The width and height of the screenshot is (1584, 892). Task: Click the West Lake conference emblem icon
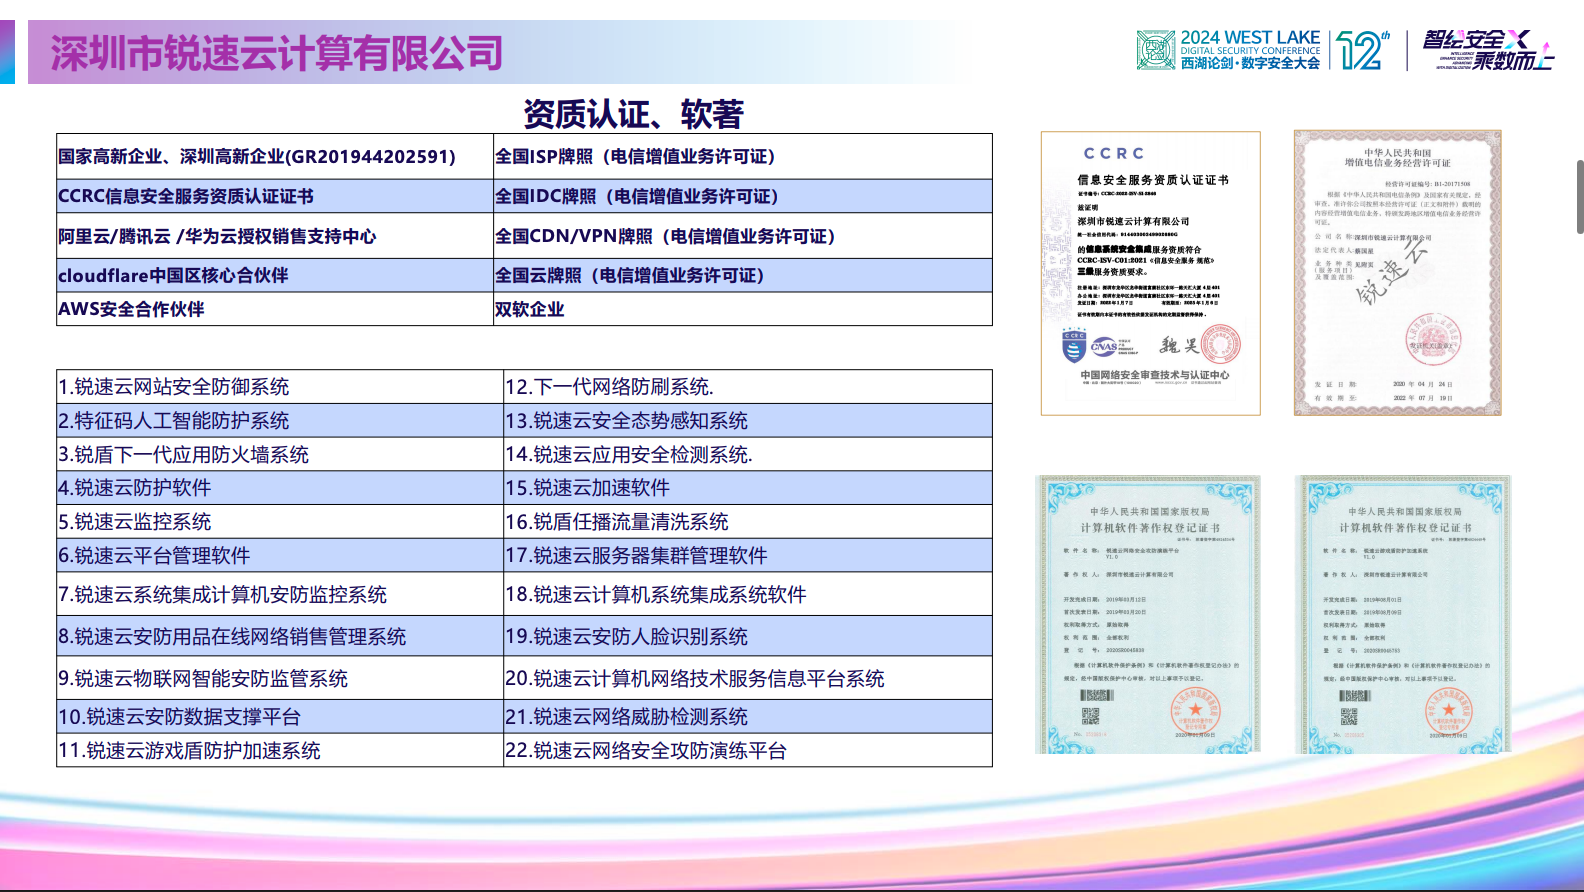point(1155,50)
